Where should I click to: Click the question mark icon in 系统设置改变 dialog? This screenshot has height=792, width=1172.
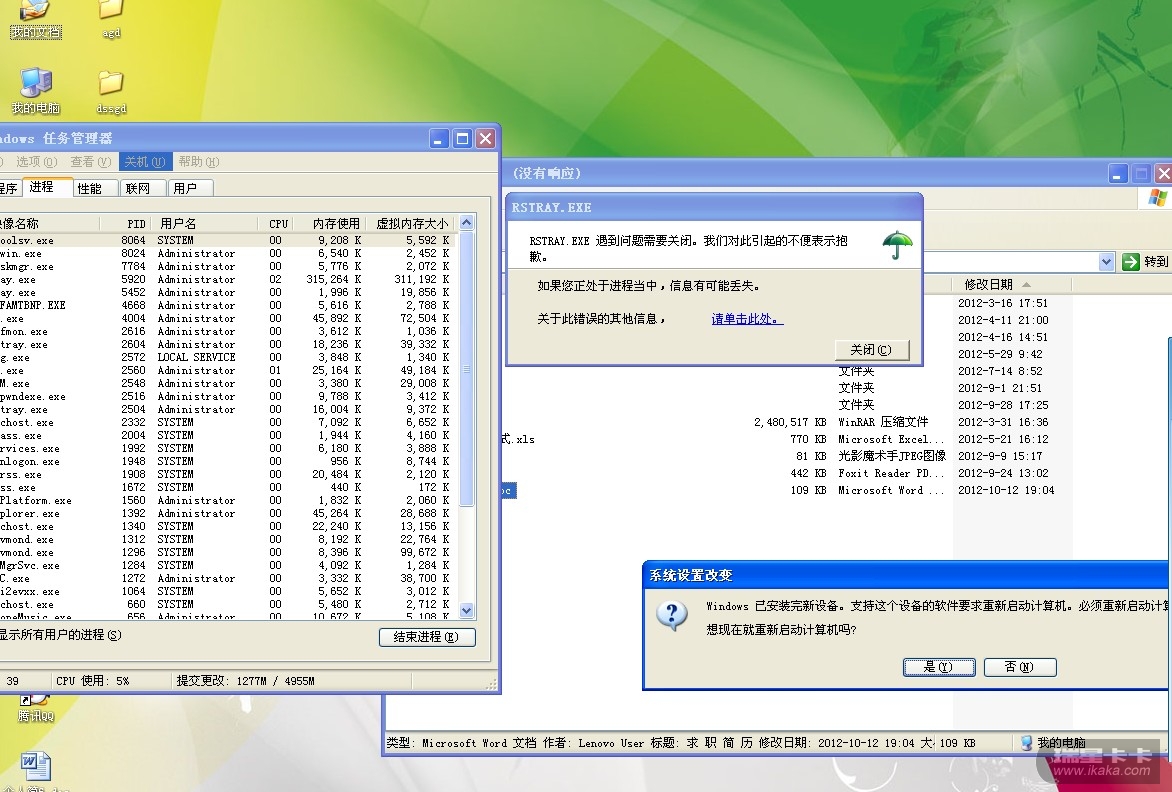[672, 614]
